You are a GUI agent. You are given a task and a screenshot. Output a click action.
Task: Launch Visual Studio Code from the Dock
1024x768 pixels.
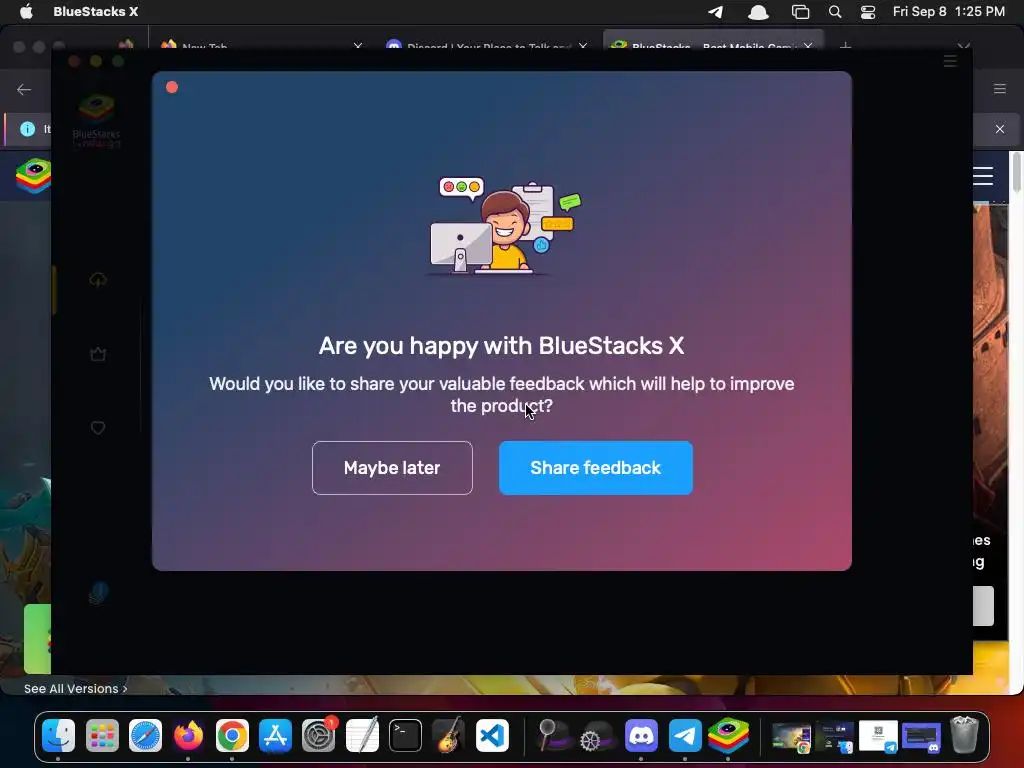pyautogui.click(x=492, y=736)
